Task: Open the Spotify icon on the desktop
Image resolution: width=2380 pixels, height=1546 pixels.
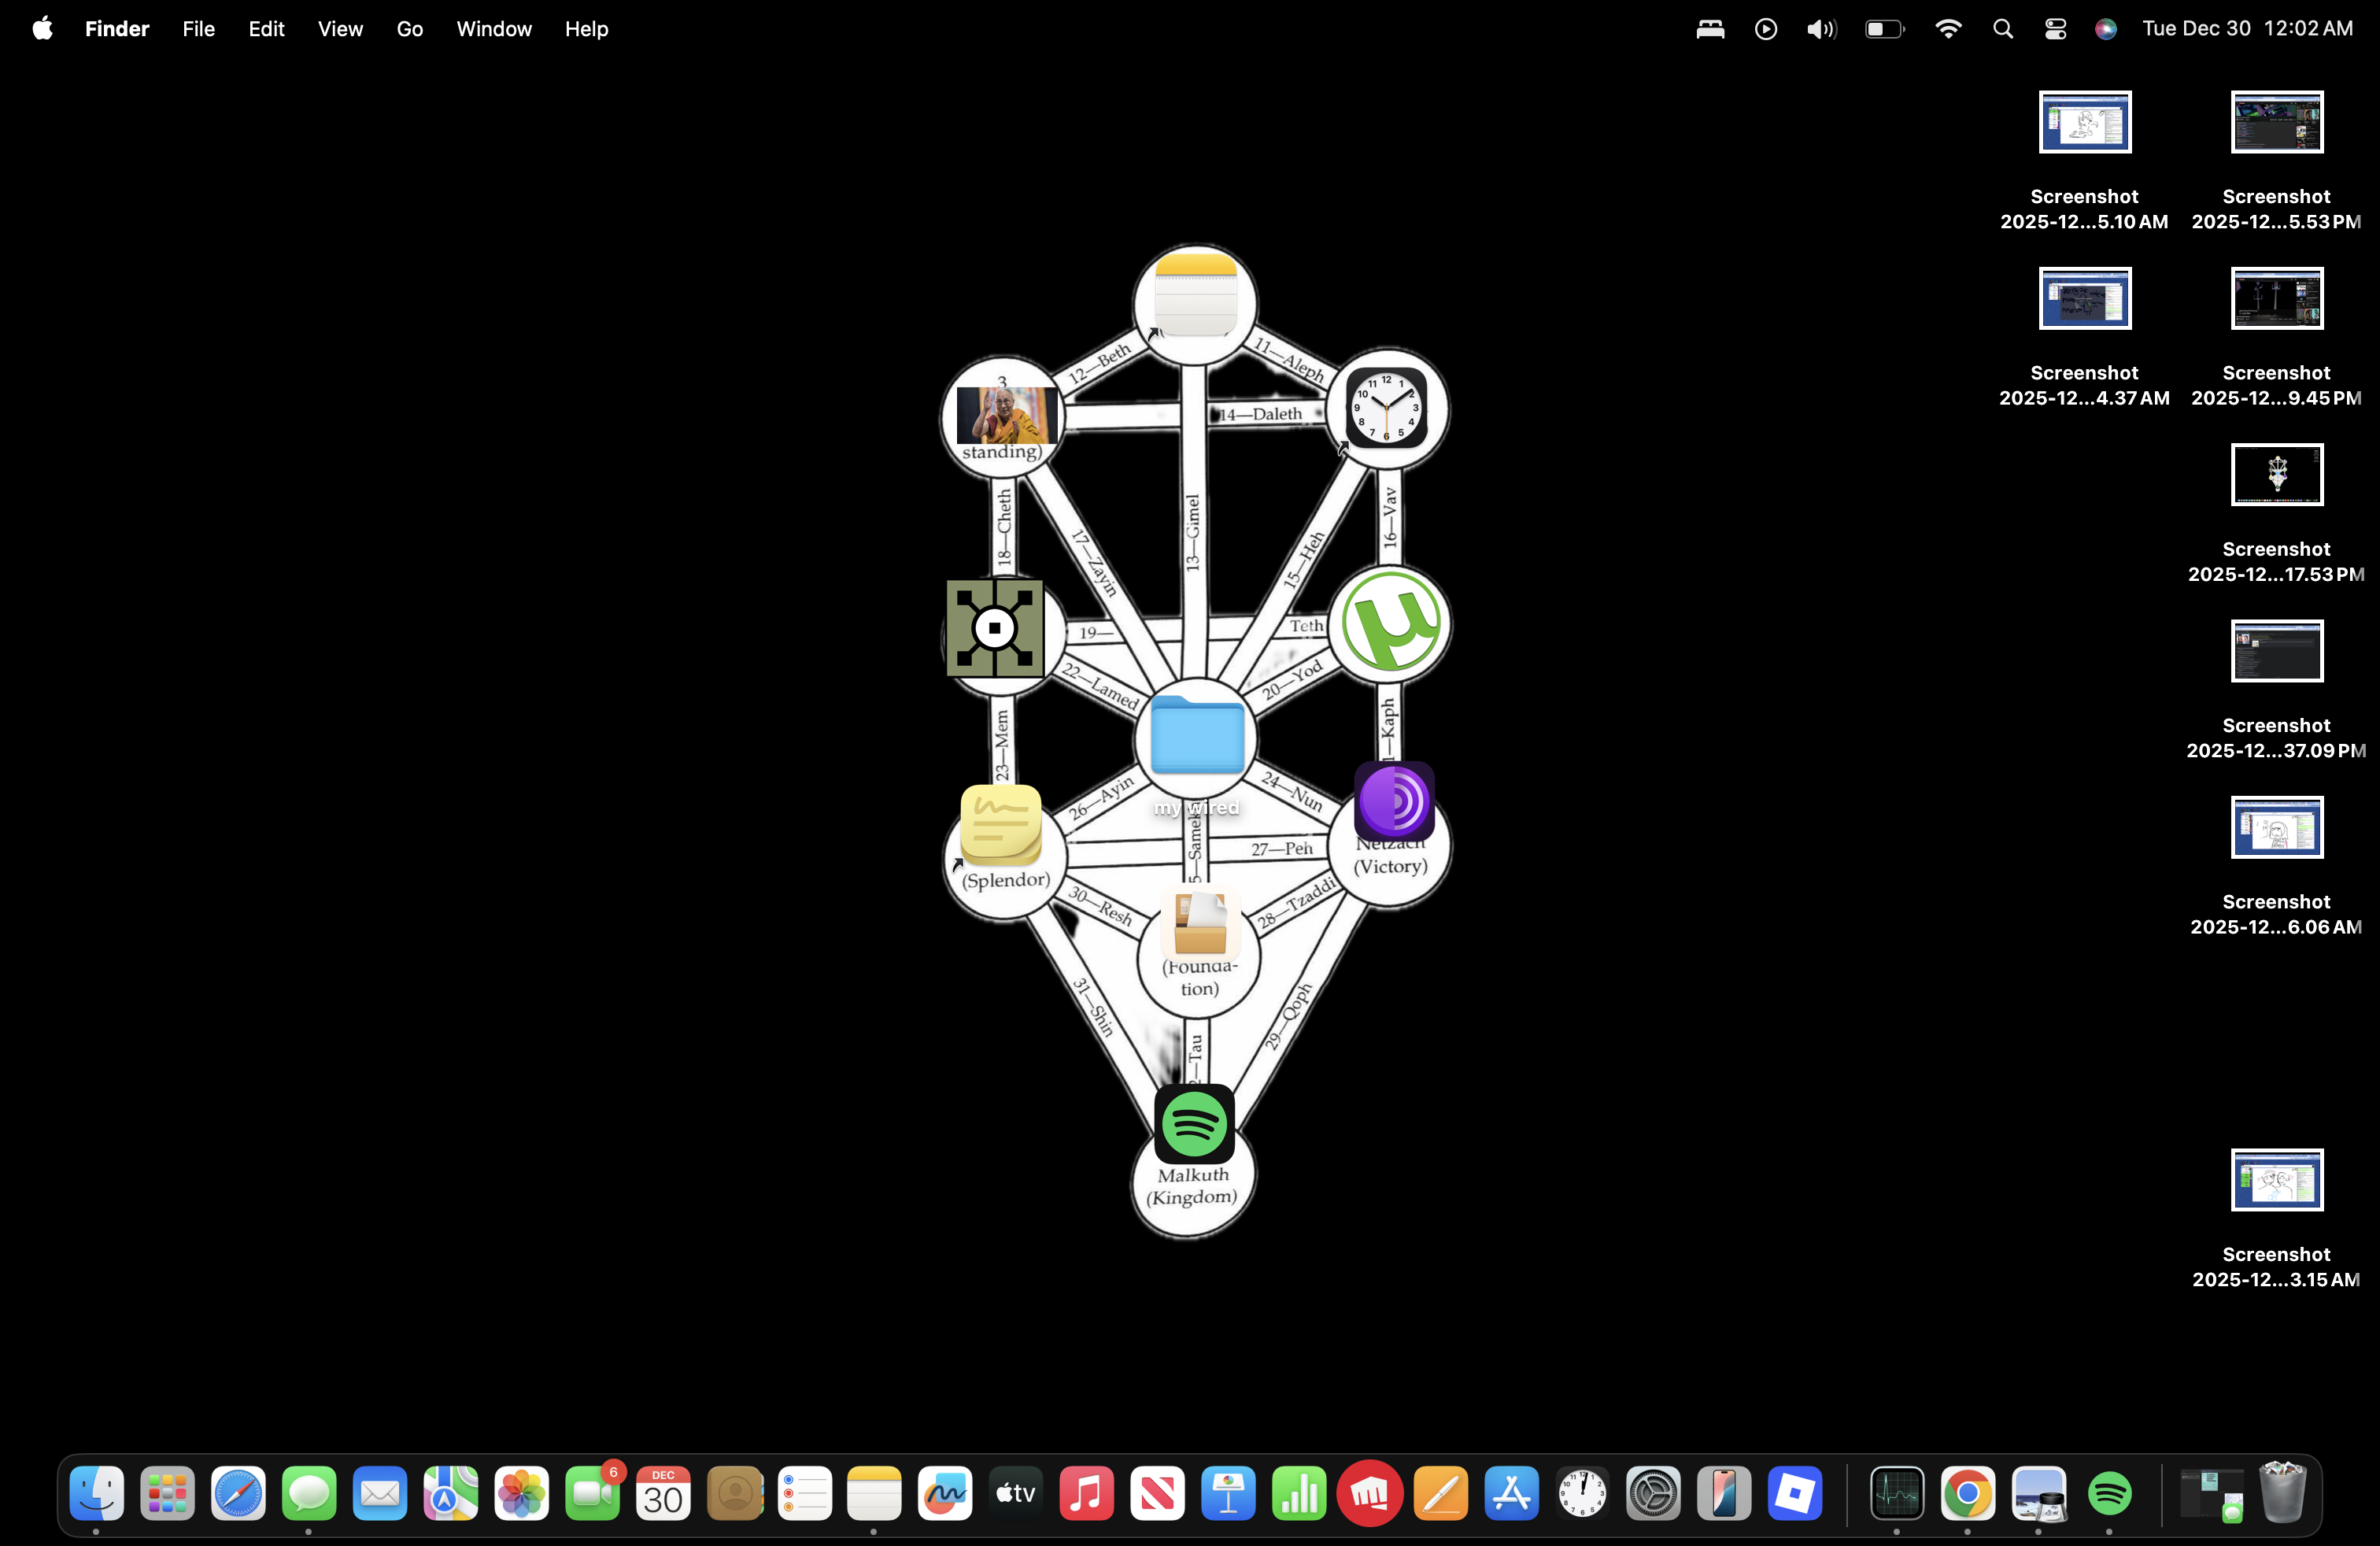Action: point(1194,1123)
